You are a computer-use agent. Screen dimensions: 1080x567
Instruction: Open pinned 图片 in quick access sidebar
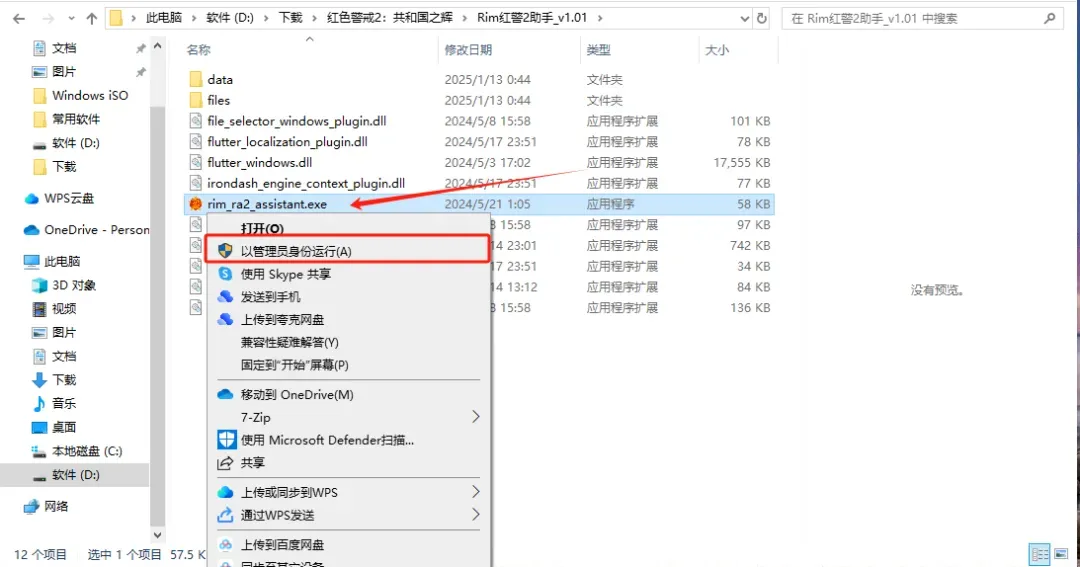[x=64, y=71]
